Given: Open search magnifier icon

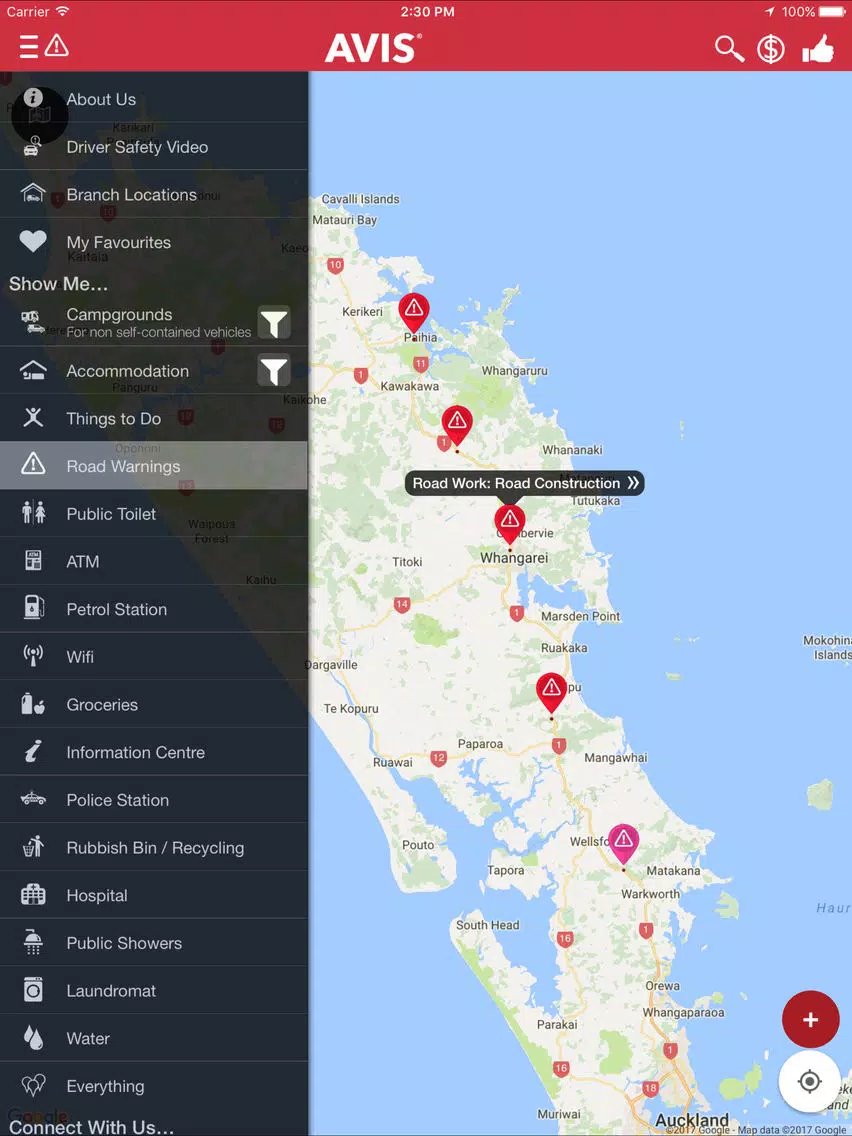Looking at the screenshot, I should [x=729, y=49].
